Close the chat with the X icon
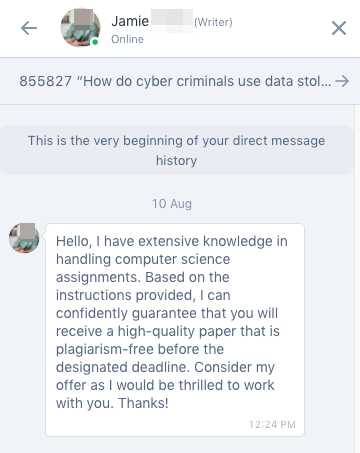 [339, 28]
